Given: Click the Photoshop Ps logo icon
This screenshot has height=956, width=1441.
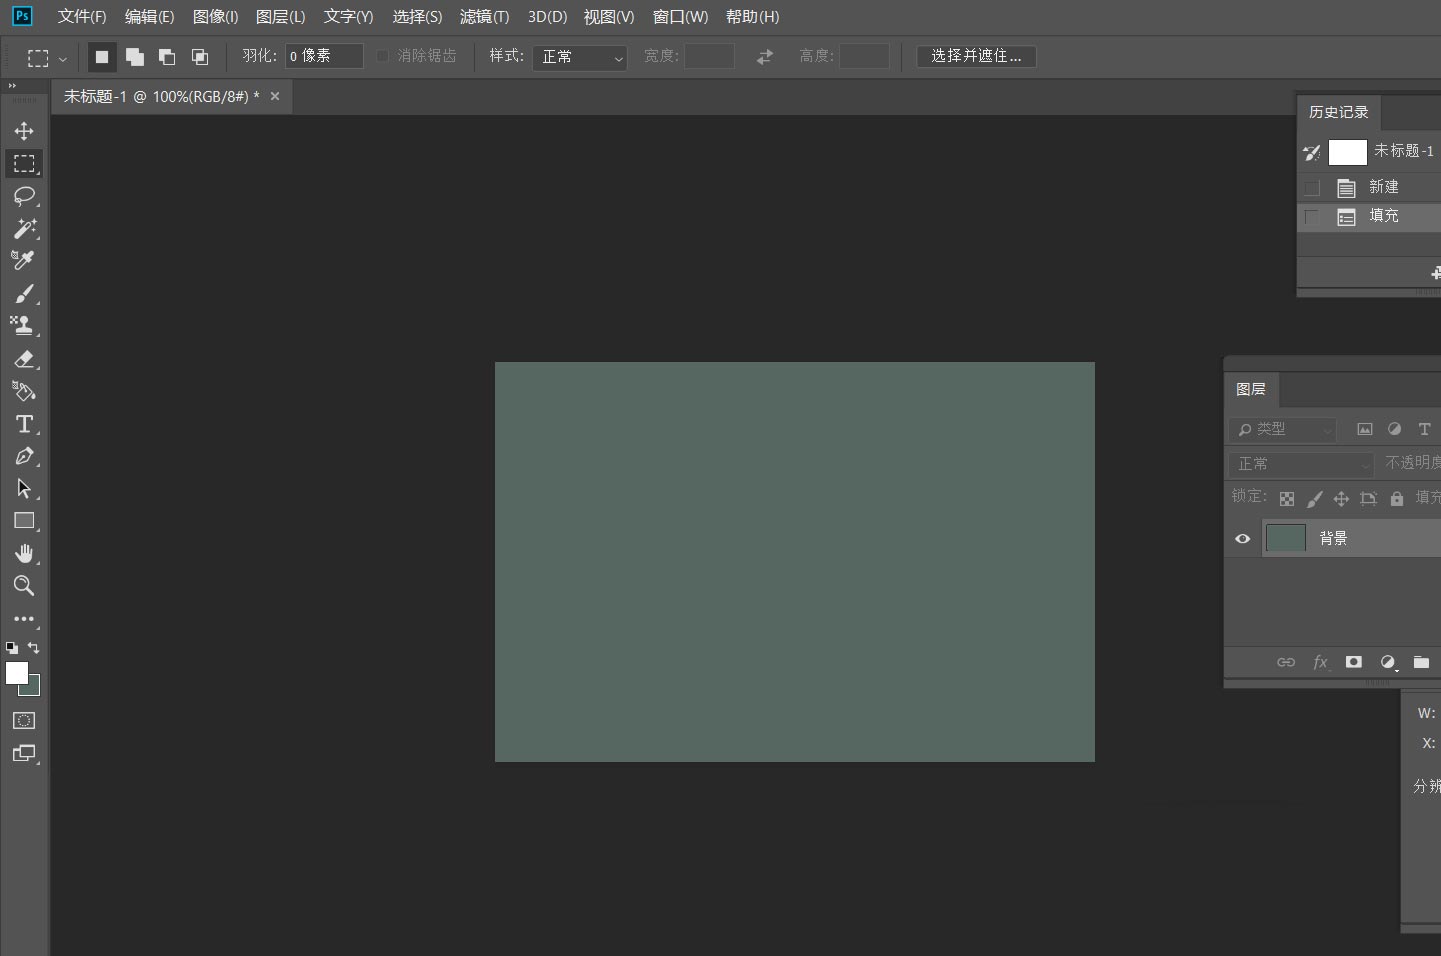Looking at the screenshot, I should (22, 16).
